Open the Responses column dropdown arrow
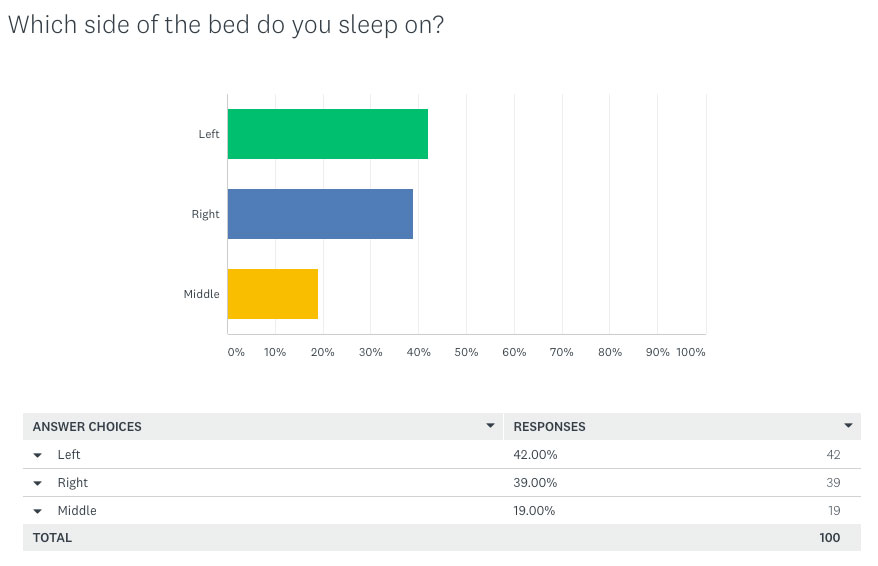The height and width of the screenshot is (566, 878). pyautogui.click(x=848, y=425)
